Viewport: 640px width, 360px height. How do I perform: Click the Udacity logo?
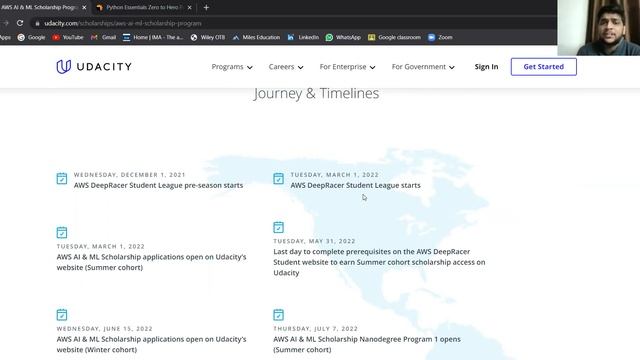pos(94,67)
